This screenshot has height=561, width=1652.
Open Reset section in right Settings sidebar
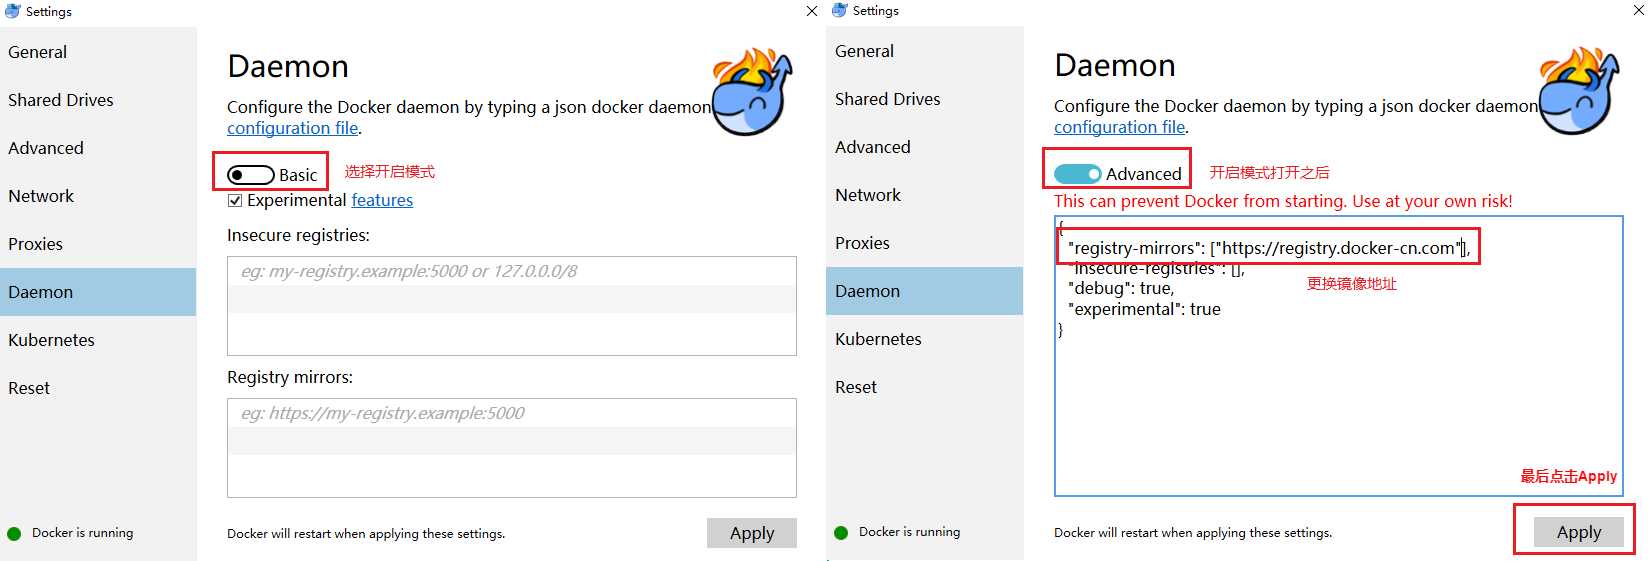pyautogui.click(x=925, y=387)
